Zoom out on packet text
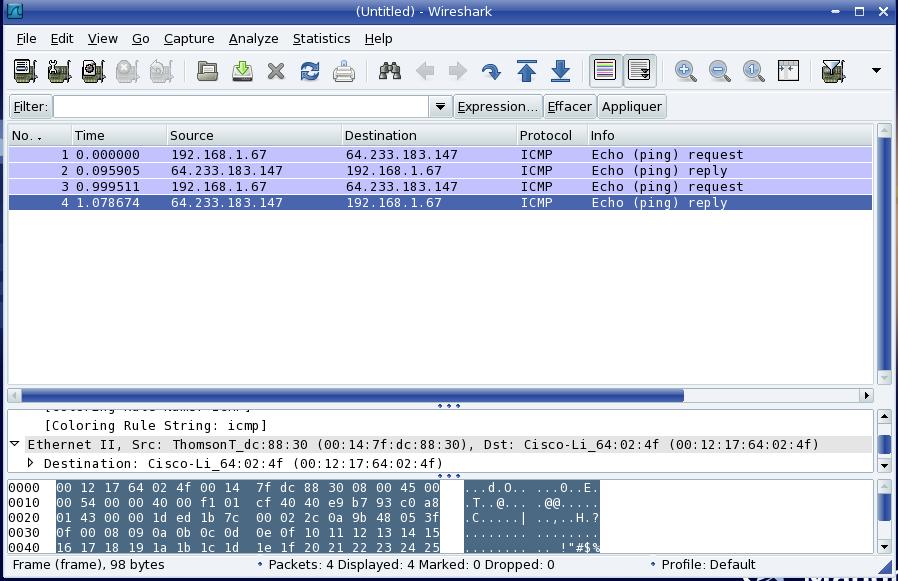This screenshot has width=898, height=581. tap(719, 71)
